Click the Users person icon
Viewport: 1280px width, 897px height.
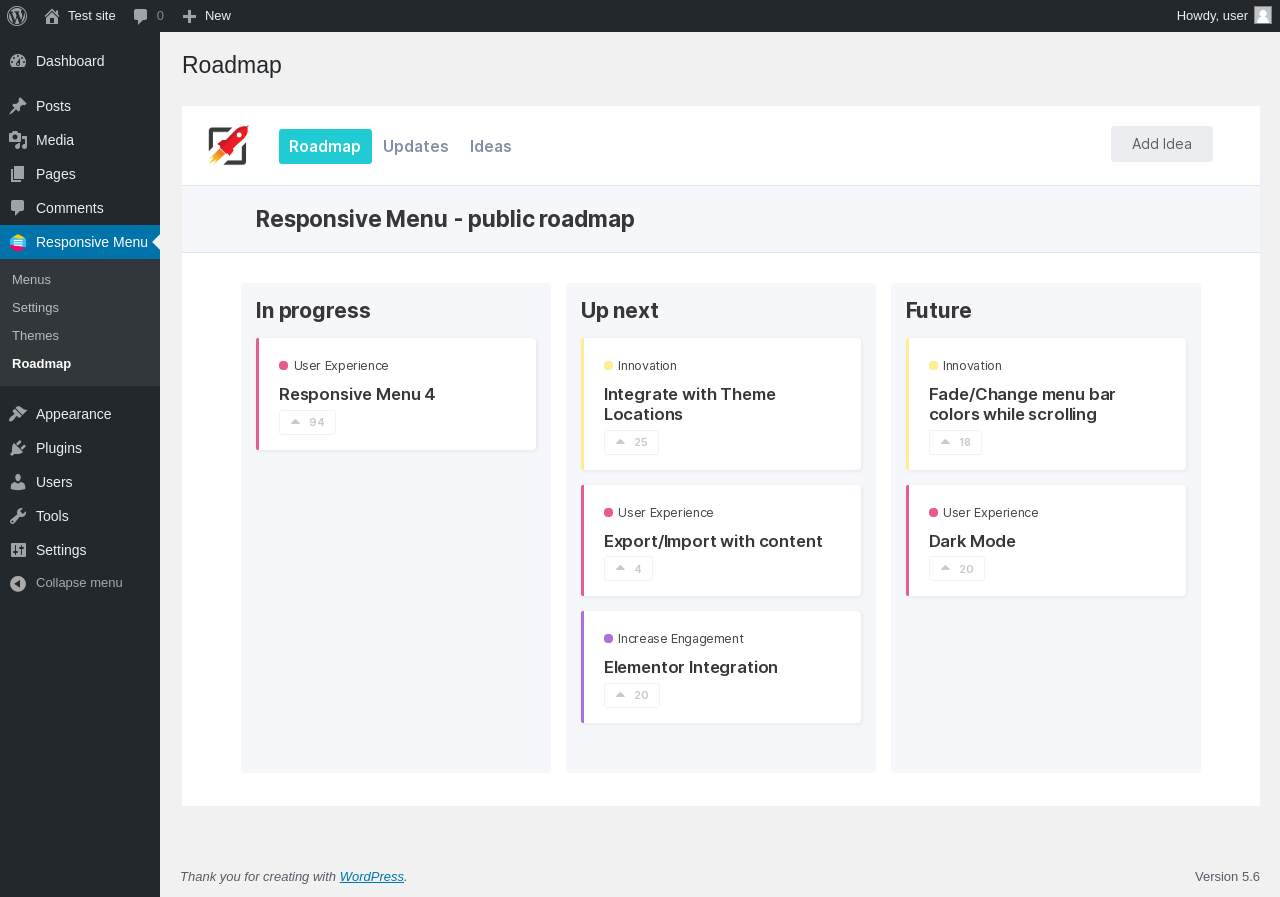[18, 482]
